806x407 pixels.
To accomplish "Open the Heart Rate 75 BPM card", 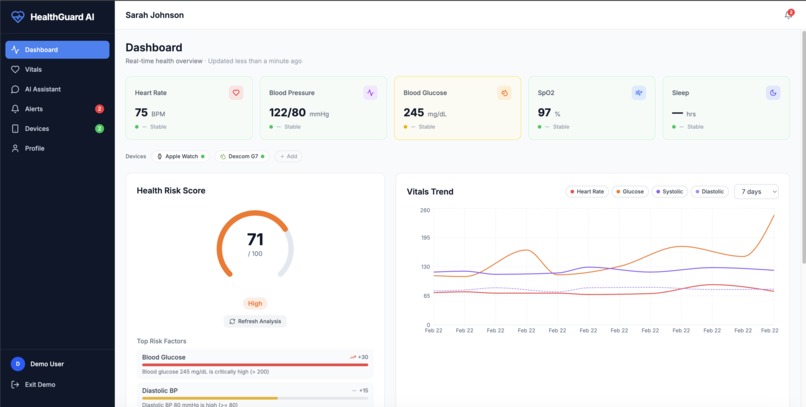I will tap(189, 108).
